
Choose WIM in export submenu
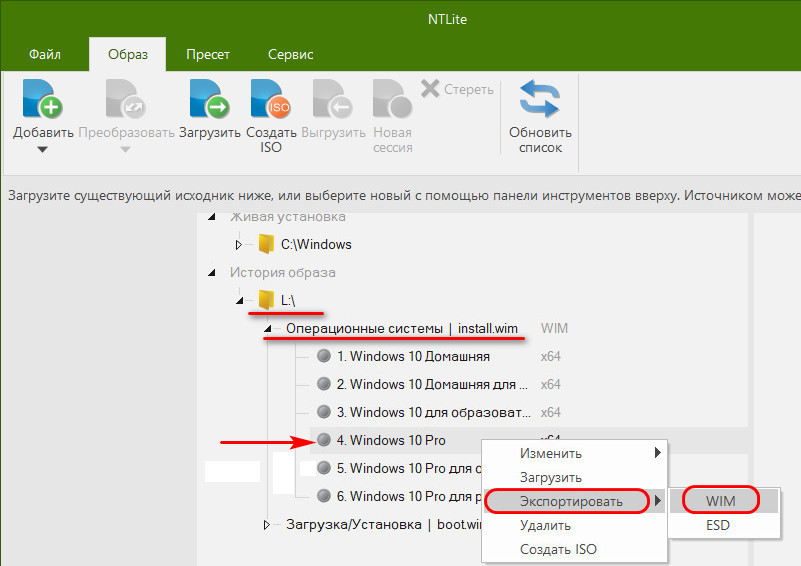pos(720,501)
